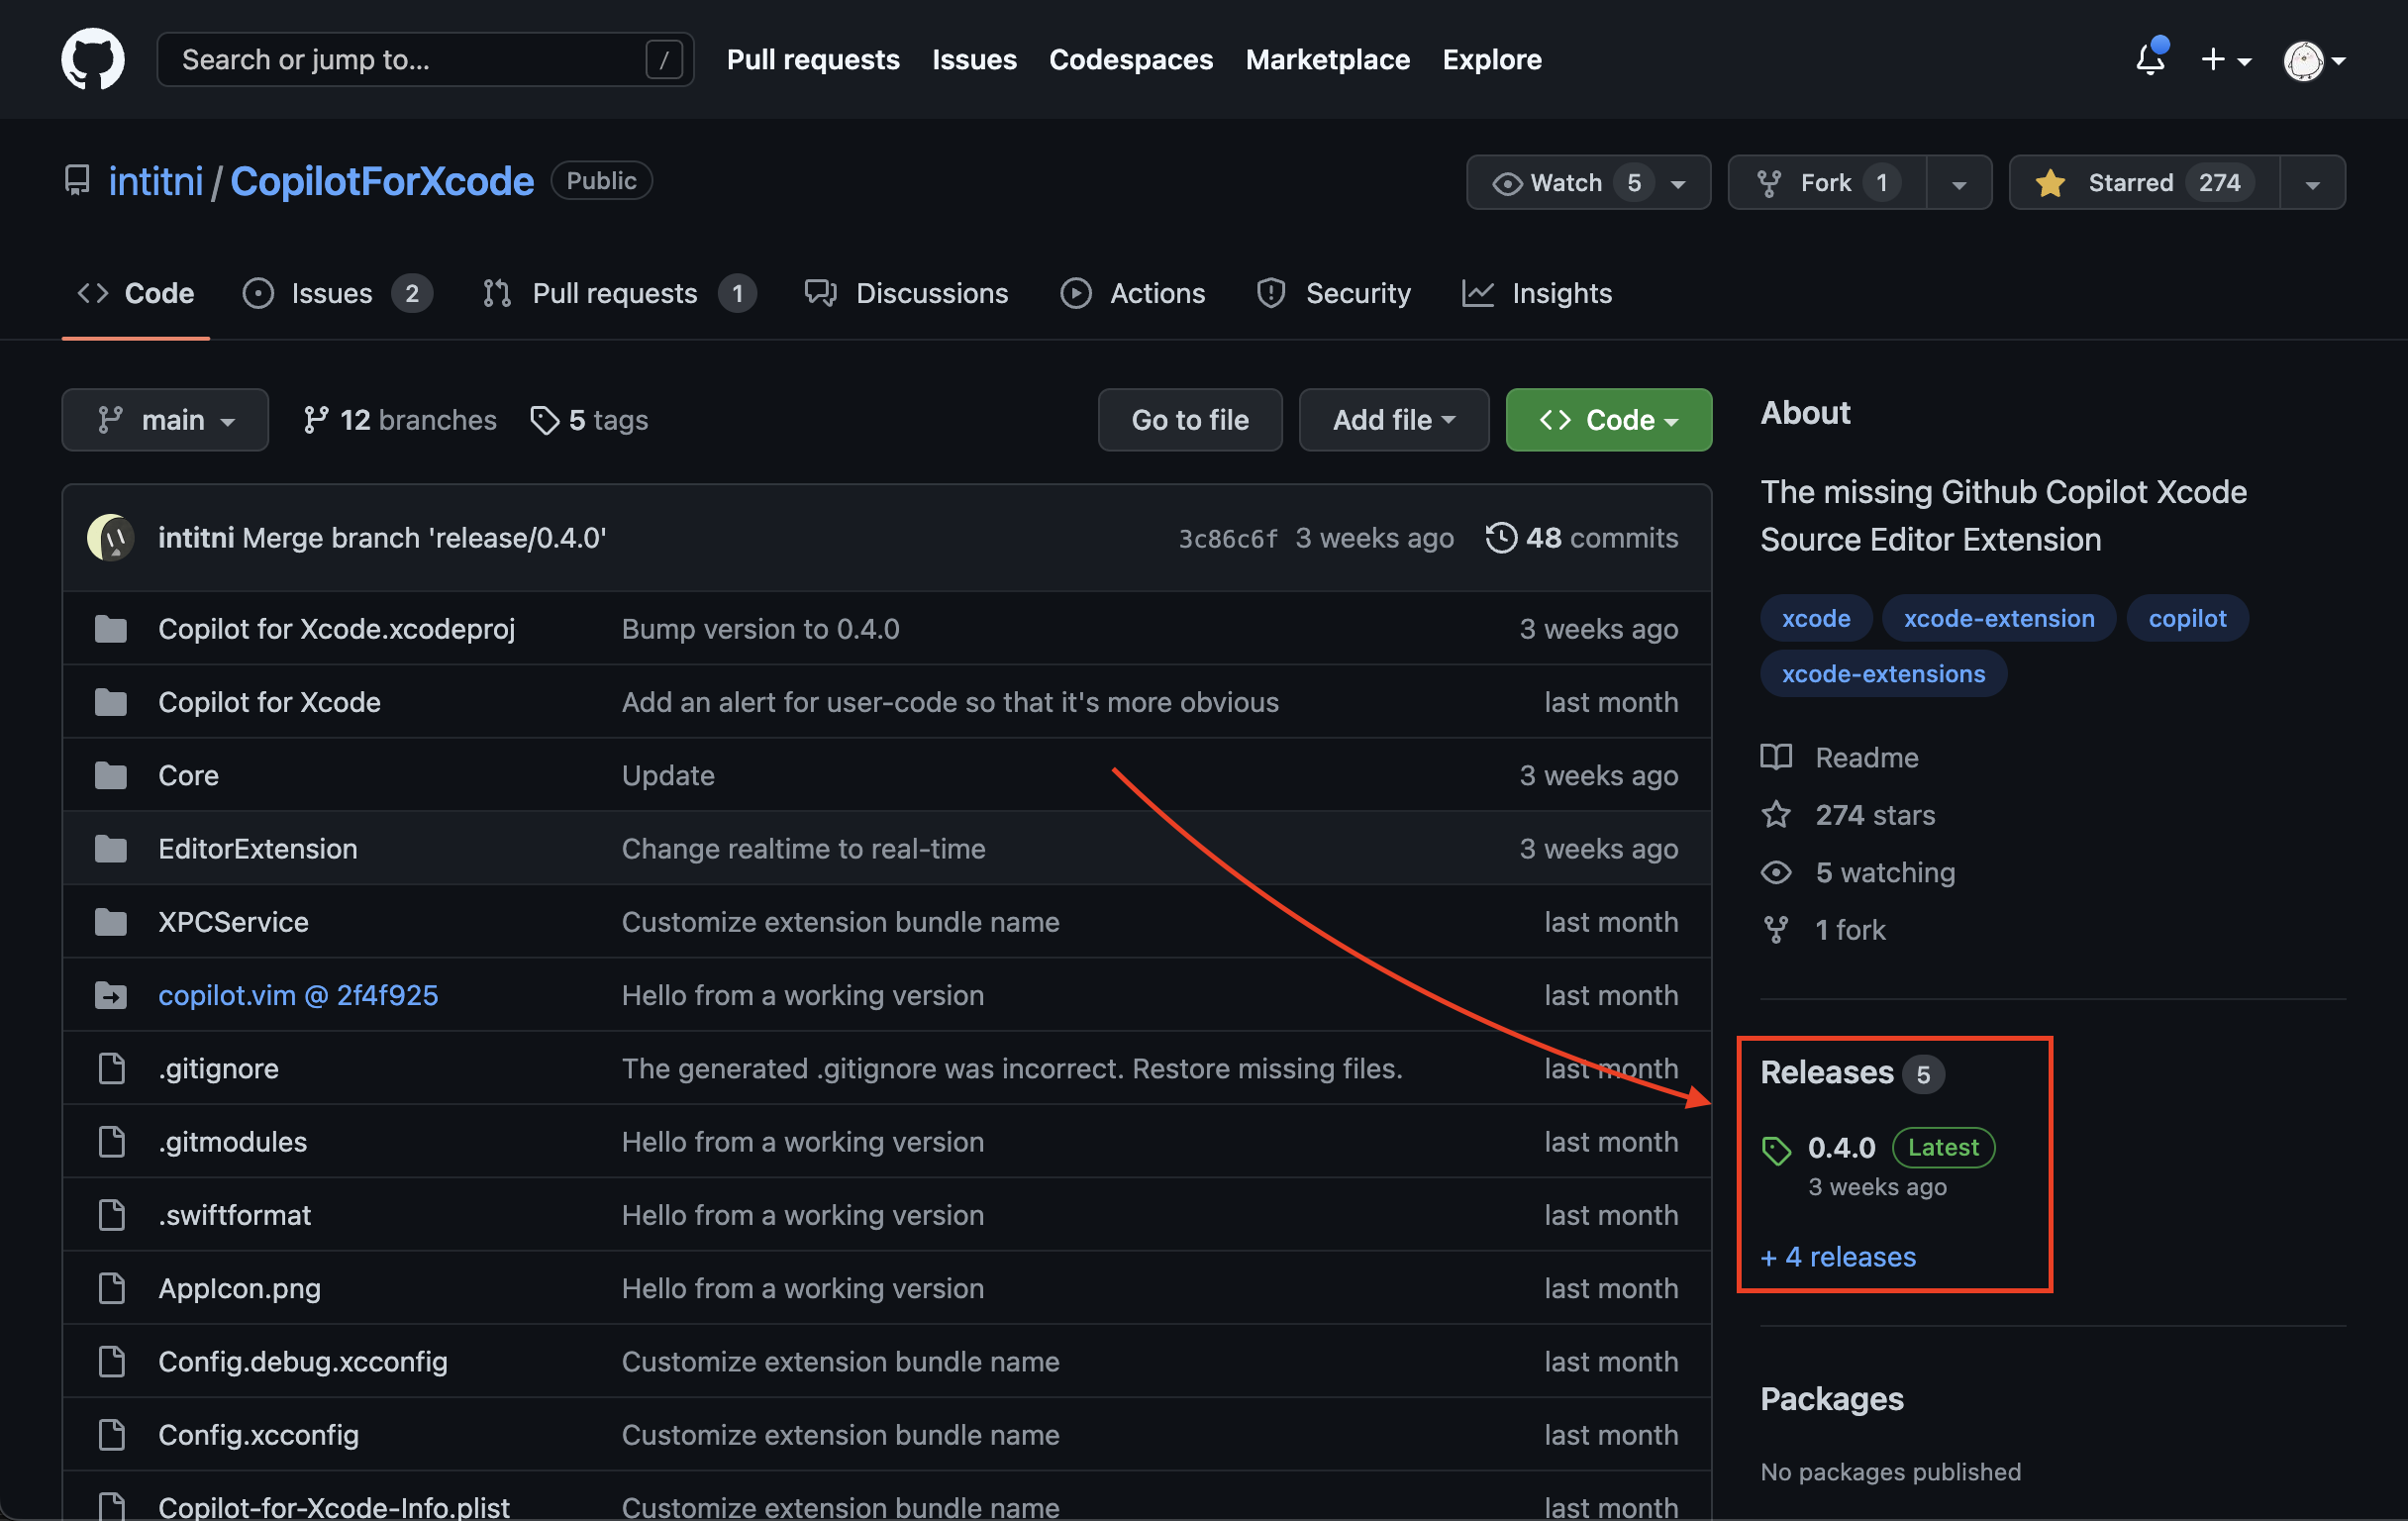Click the xcode topic tag
The image size is (2408, 1521).
coord(1815,618)
